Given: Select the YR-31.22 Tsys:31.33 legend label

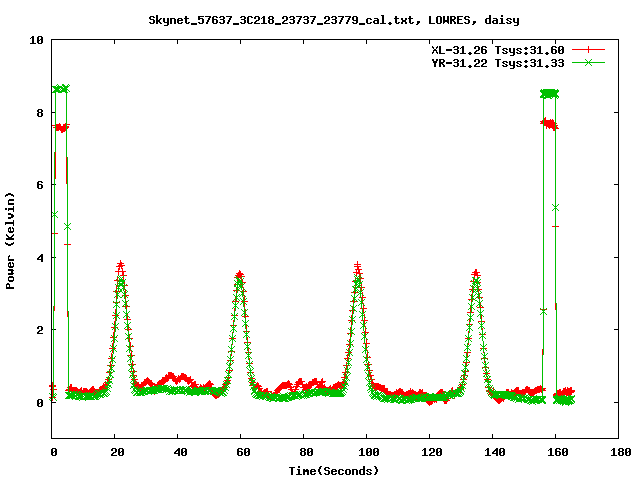Looking at the screenshot, I should point(497,62).
